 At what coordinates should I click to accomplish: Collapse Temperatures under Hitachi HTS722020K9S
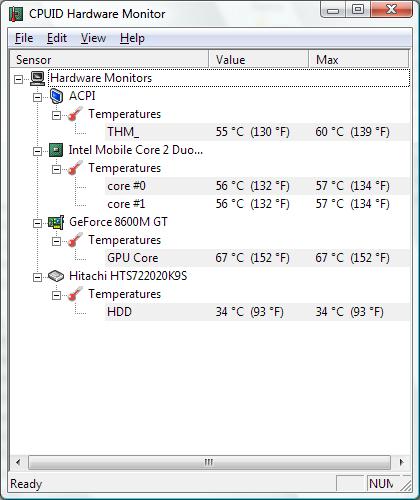coord(56,295)
